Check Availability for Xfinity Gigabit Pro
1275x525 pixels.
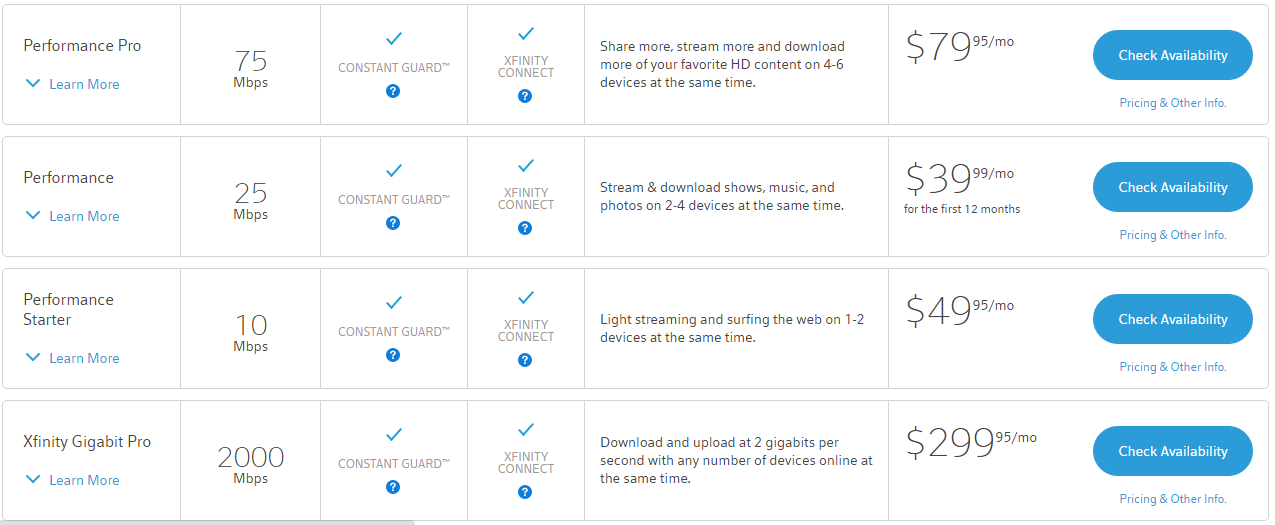coord(1172,451)
